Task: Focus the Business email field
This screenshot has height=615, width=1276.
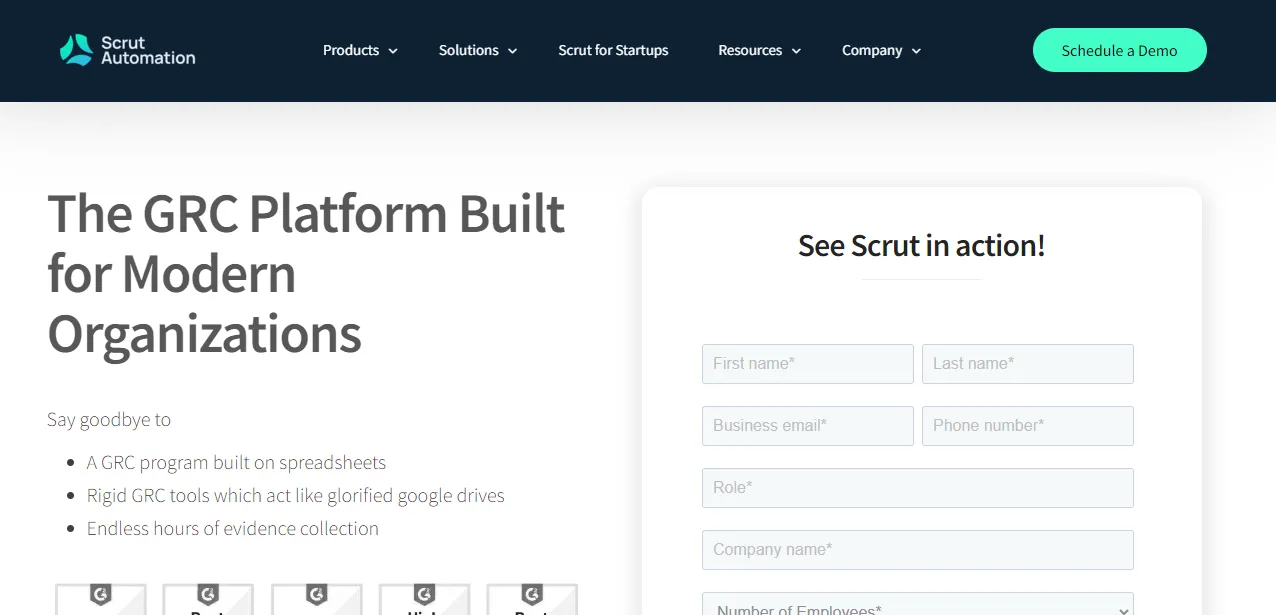Action: coord(808,426)
